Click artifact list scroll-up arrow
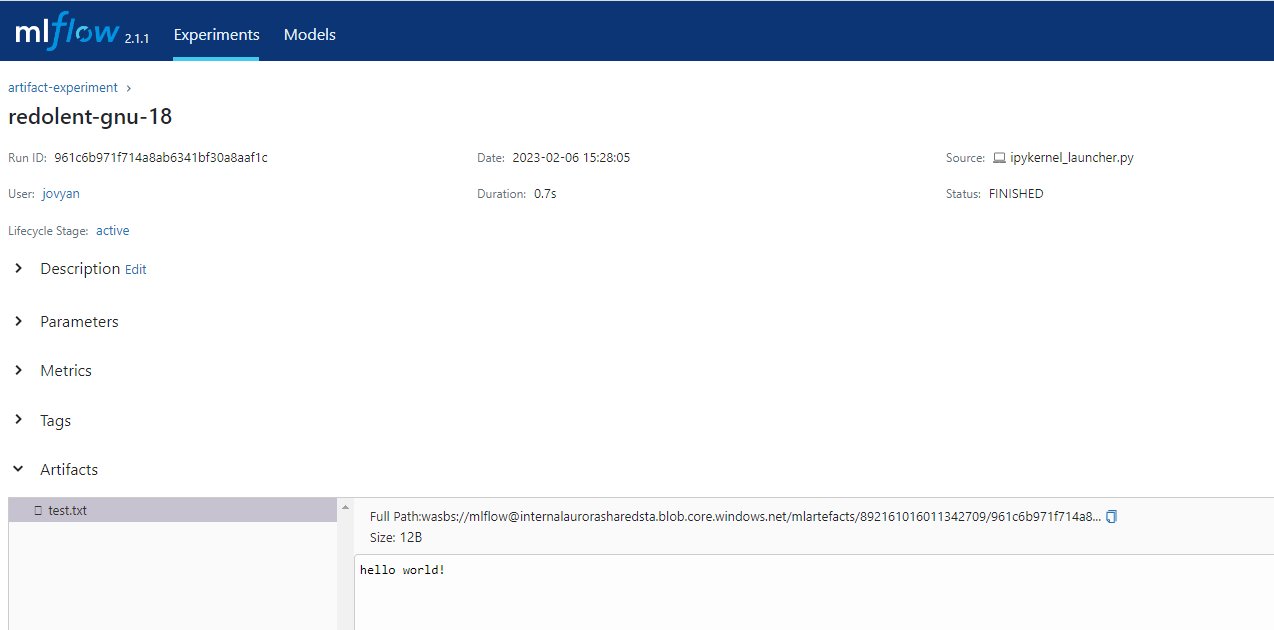 tap(346, 509)
